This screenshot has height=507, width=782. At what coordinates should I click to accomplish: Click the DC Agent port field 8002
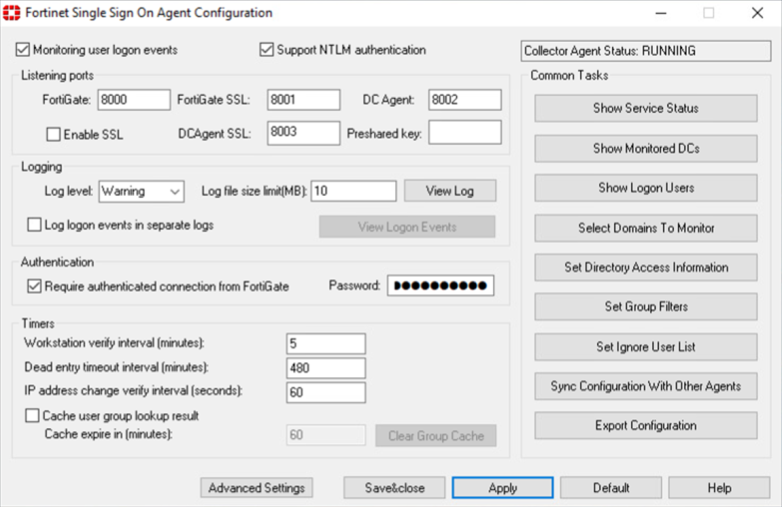(465, 100)
